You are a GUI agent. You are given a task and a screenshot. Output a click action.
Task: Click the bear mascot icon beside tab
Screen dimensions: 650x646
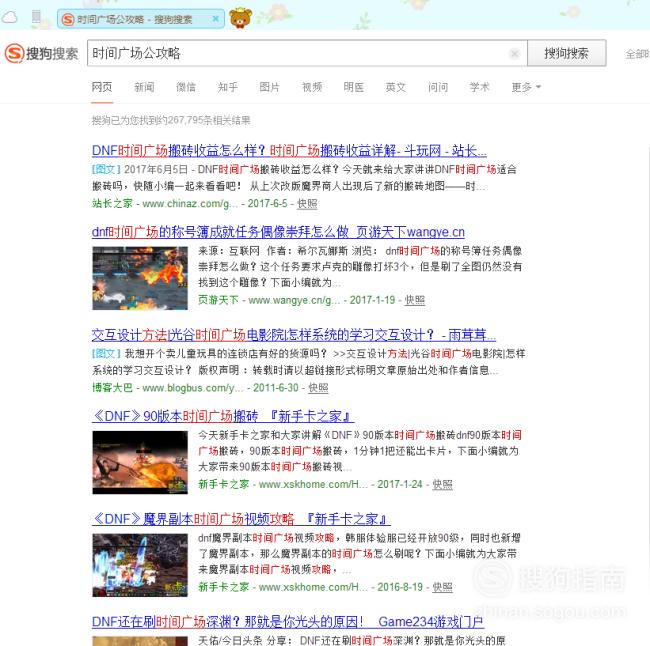pyautogui.click(x=240, y=18)
